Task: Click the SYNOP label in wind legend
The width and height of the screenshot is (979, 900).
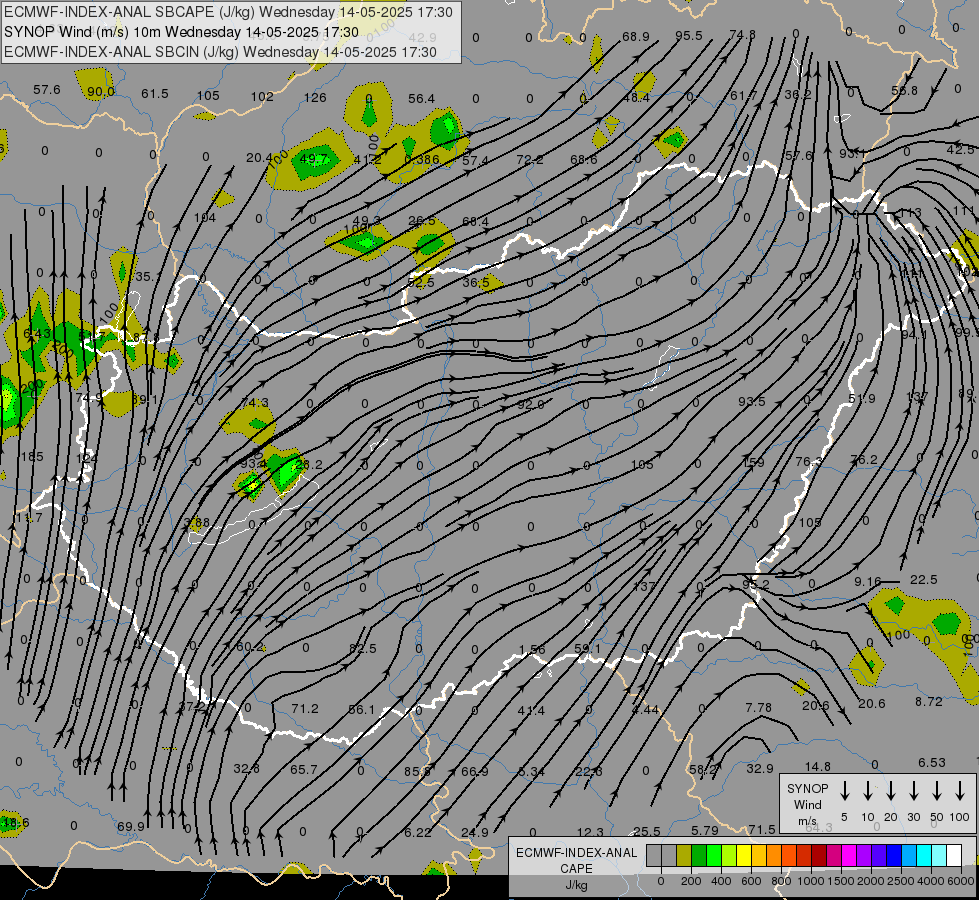Action: (x=807, y=788)
